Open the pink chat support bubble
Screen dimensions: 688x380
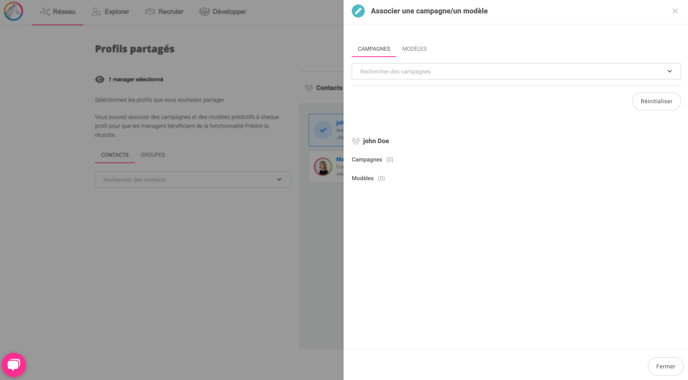tap(14, 365)
